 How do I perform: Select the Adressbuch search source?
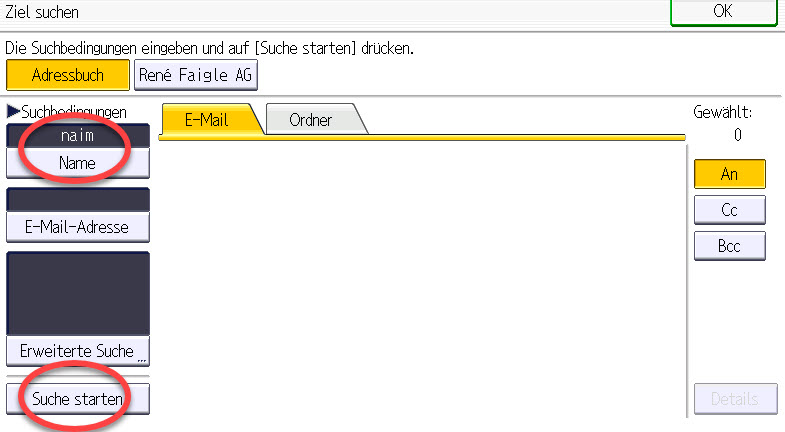point(68,75)
